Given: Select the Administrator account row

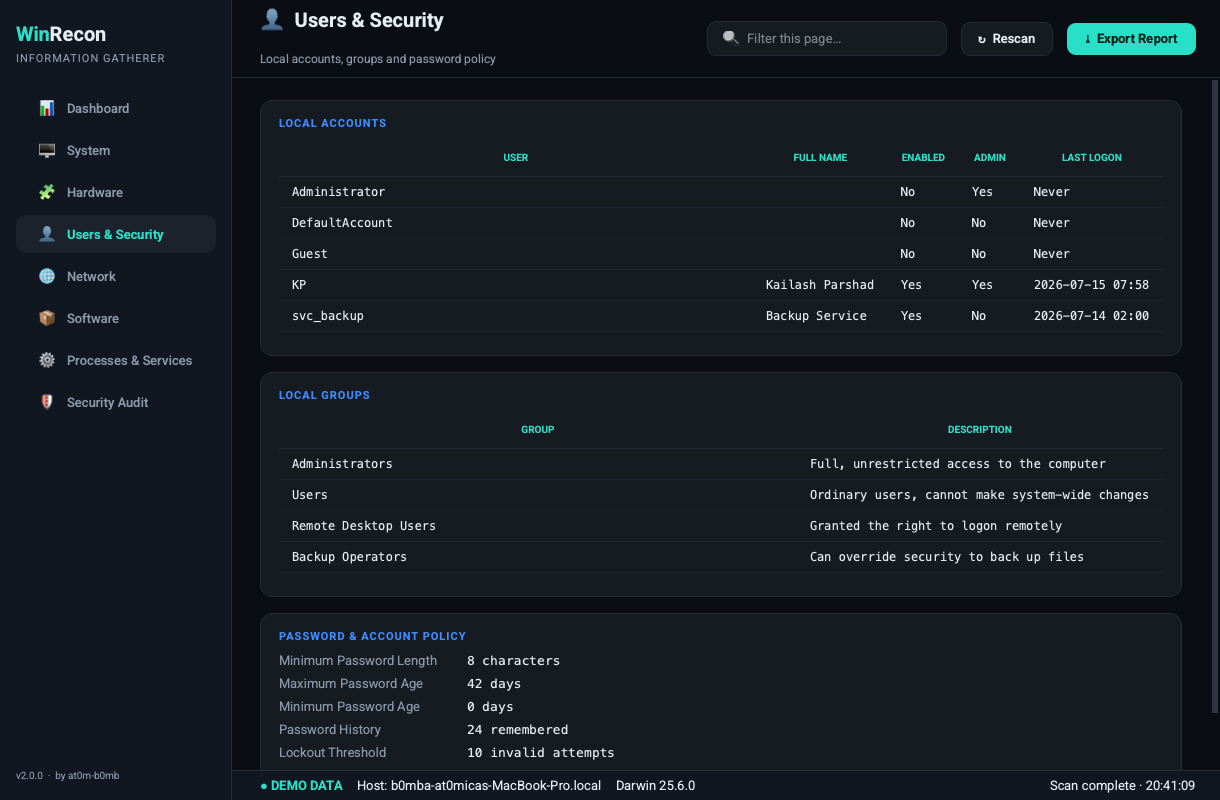Looking at the screenshot, I should (721, 192).
